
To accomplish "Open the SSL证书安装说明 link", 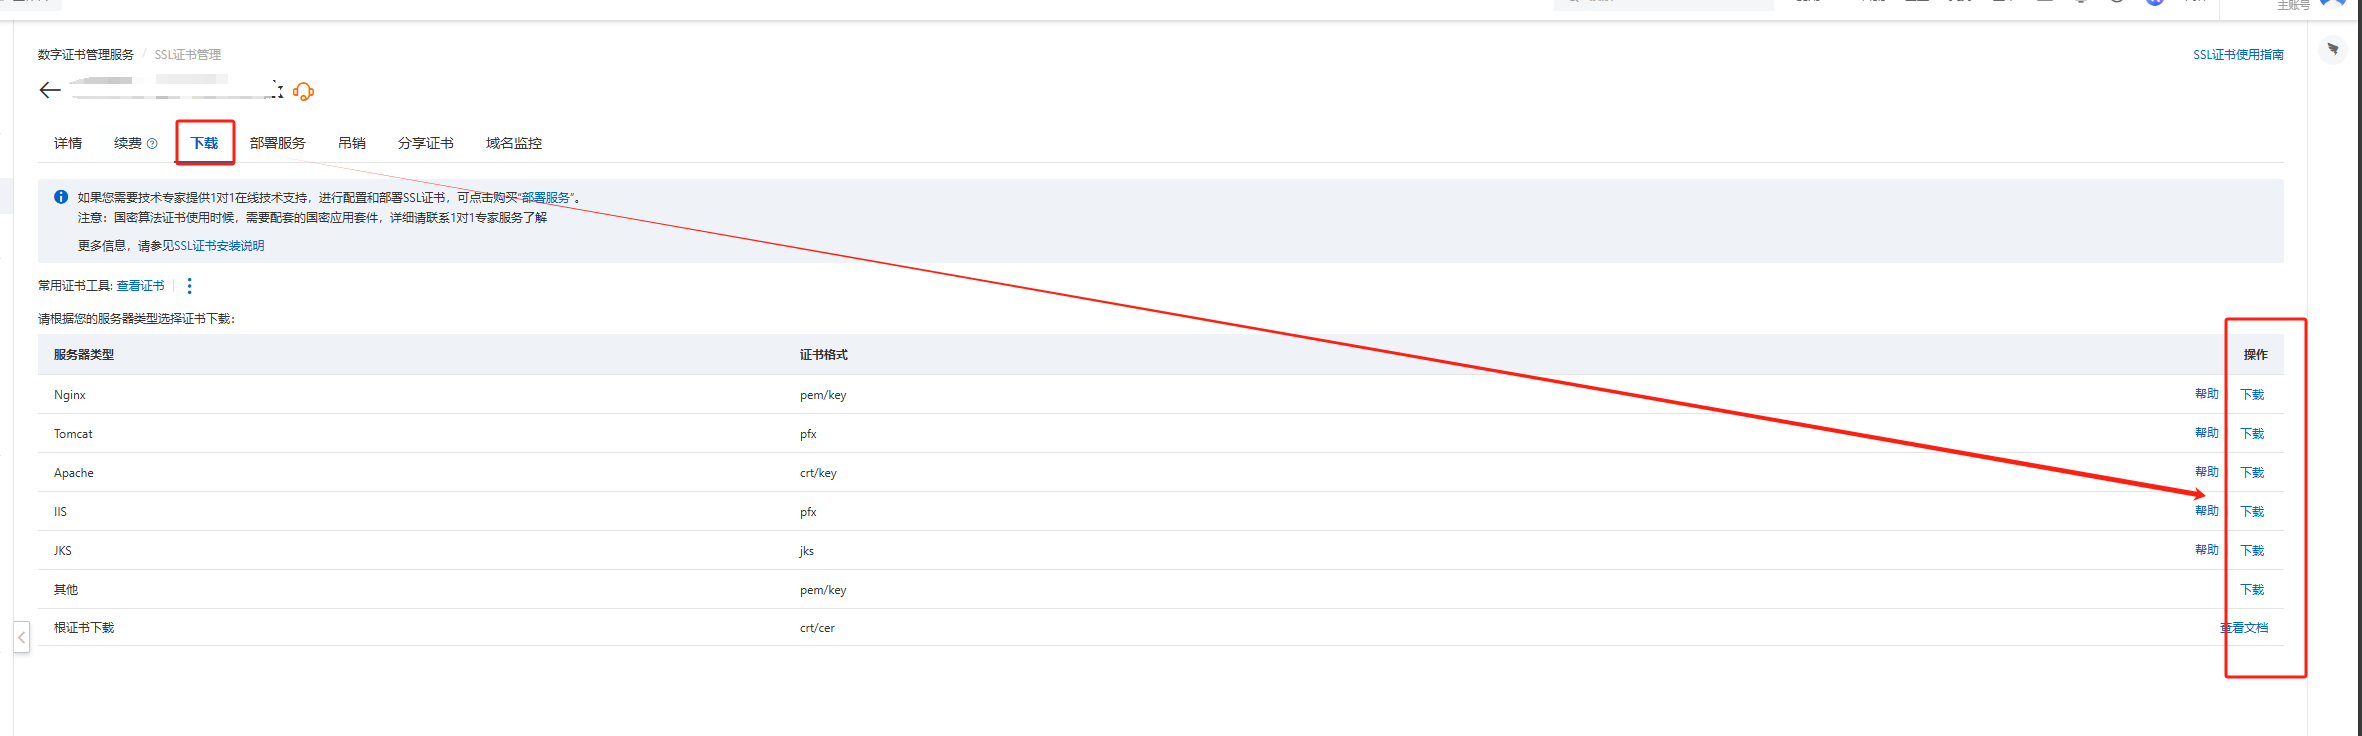I will 219,246.
